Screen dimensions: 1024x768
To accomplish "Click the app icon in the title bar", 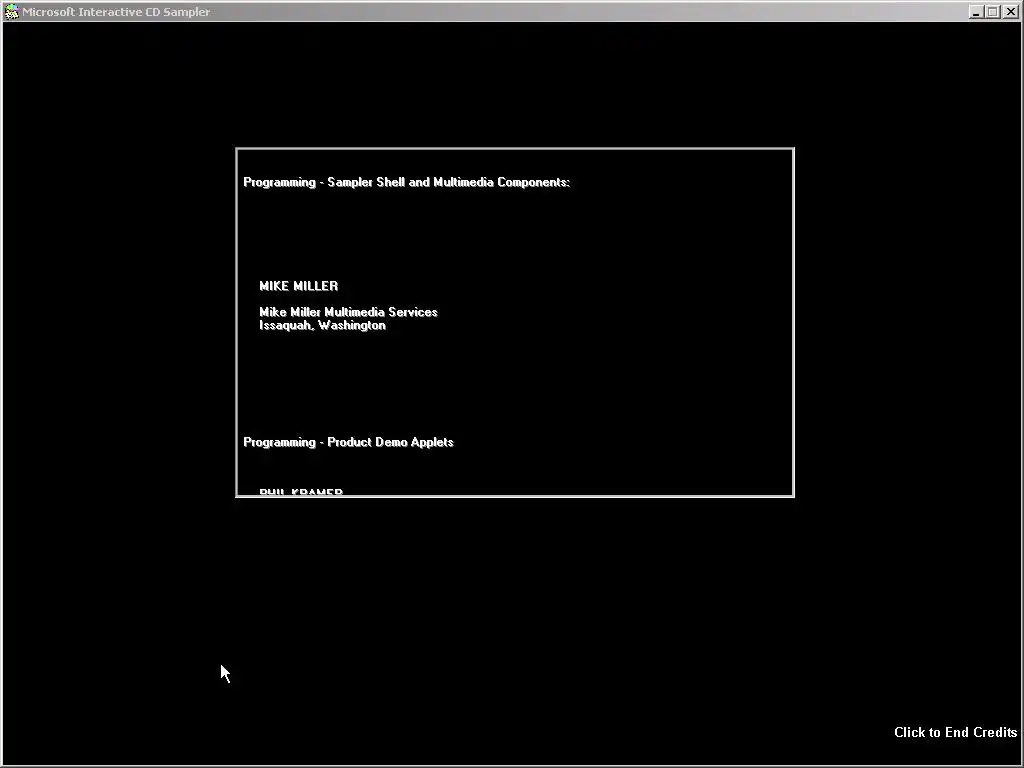I will click(x=12, y=12).
